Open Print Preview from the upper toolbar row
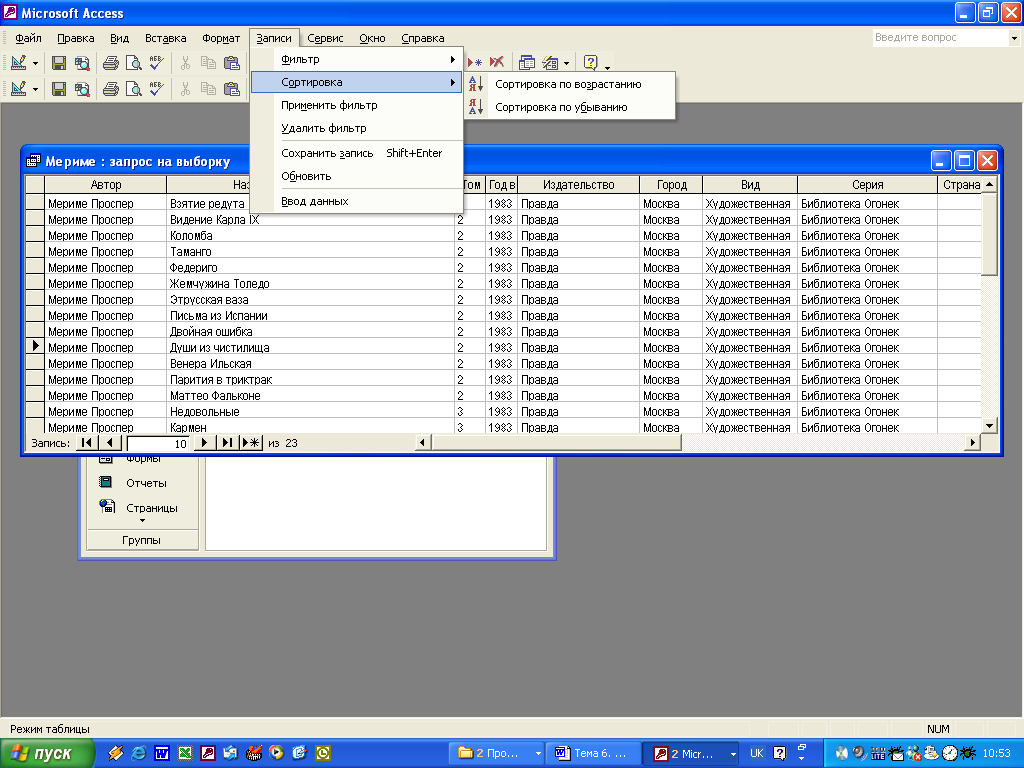This screenshot has height=768, width=1024. (133, 63)
